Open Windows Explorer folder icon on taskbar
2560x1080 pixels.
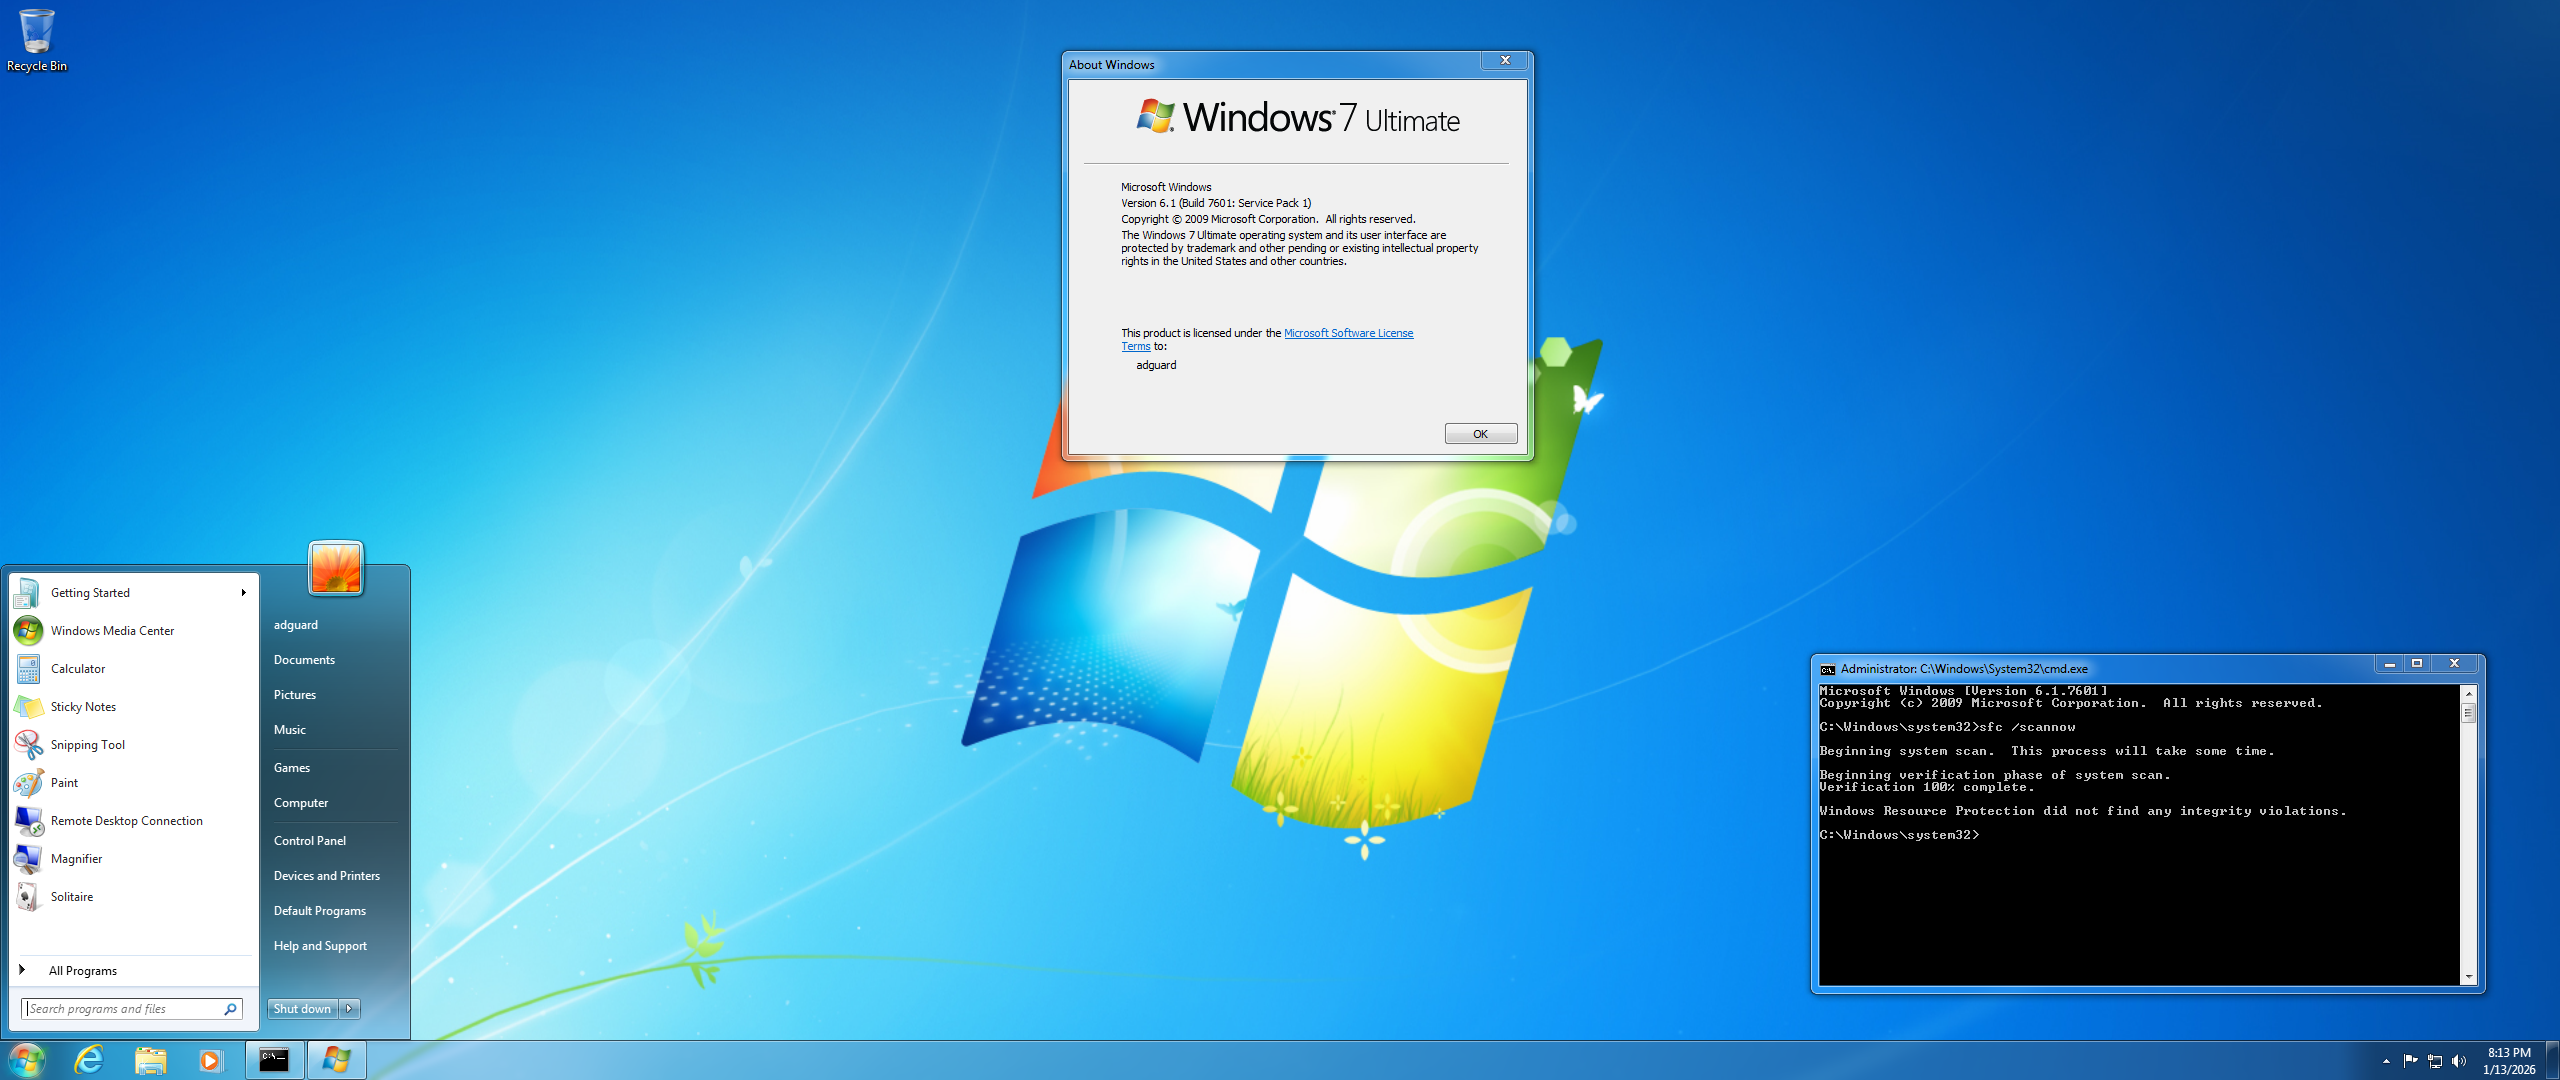coord(150,1060)
